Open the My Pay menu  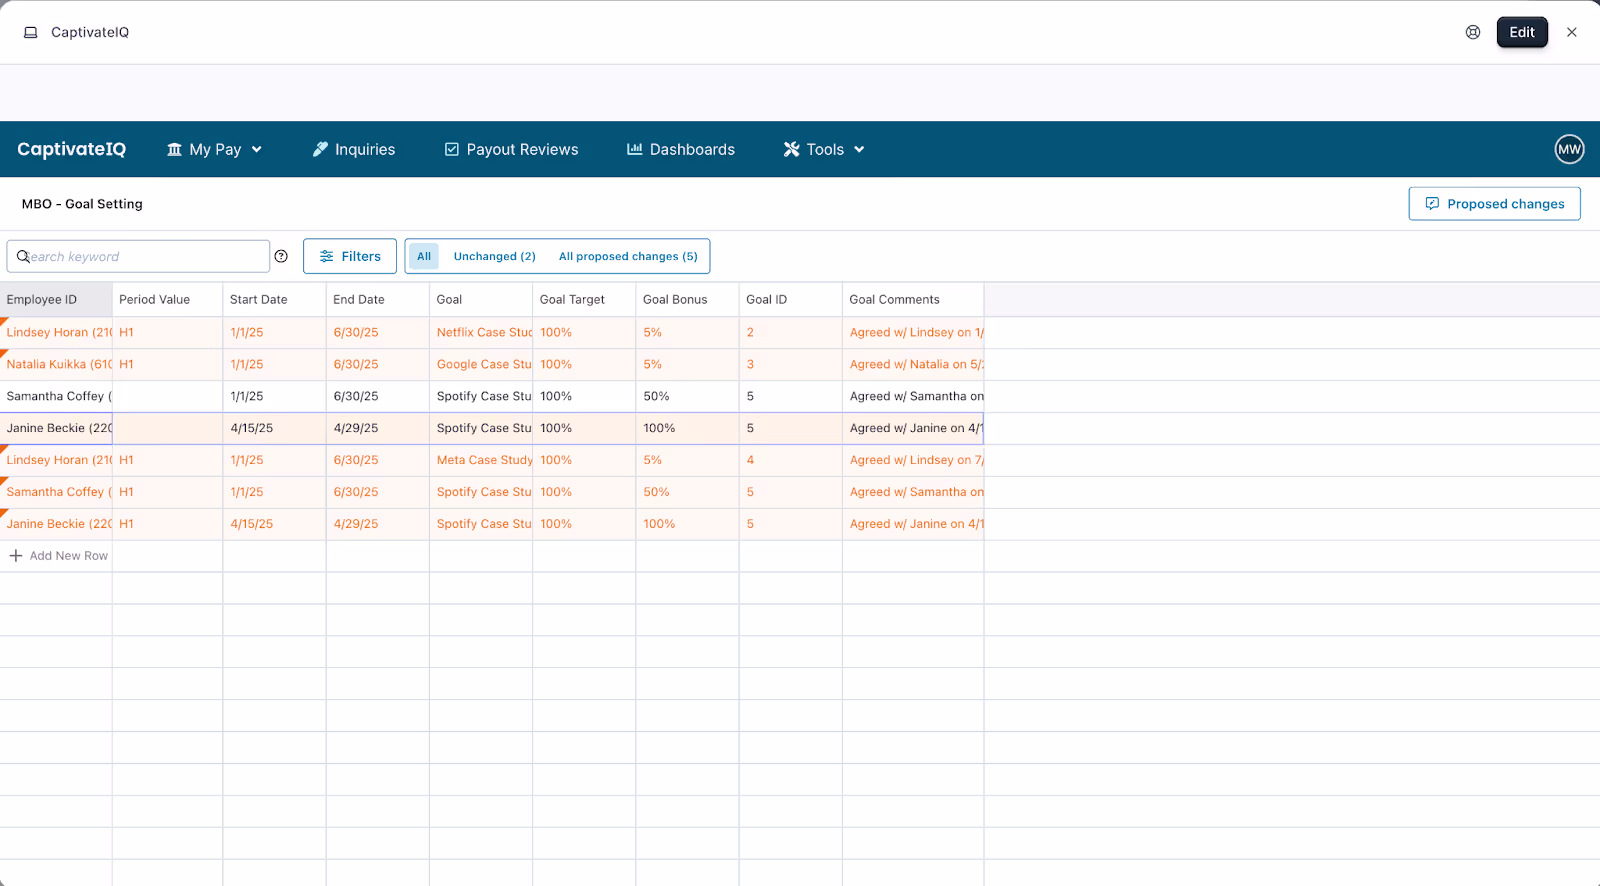(214, 149)
